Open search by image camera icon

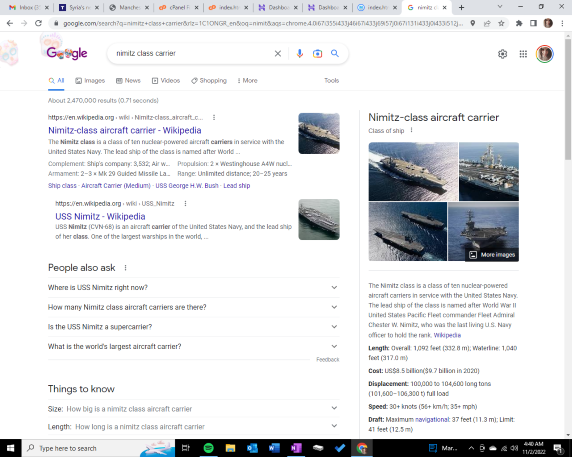[x=317, y=54]
